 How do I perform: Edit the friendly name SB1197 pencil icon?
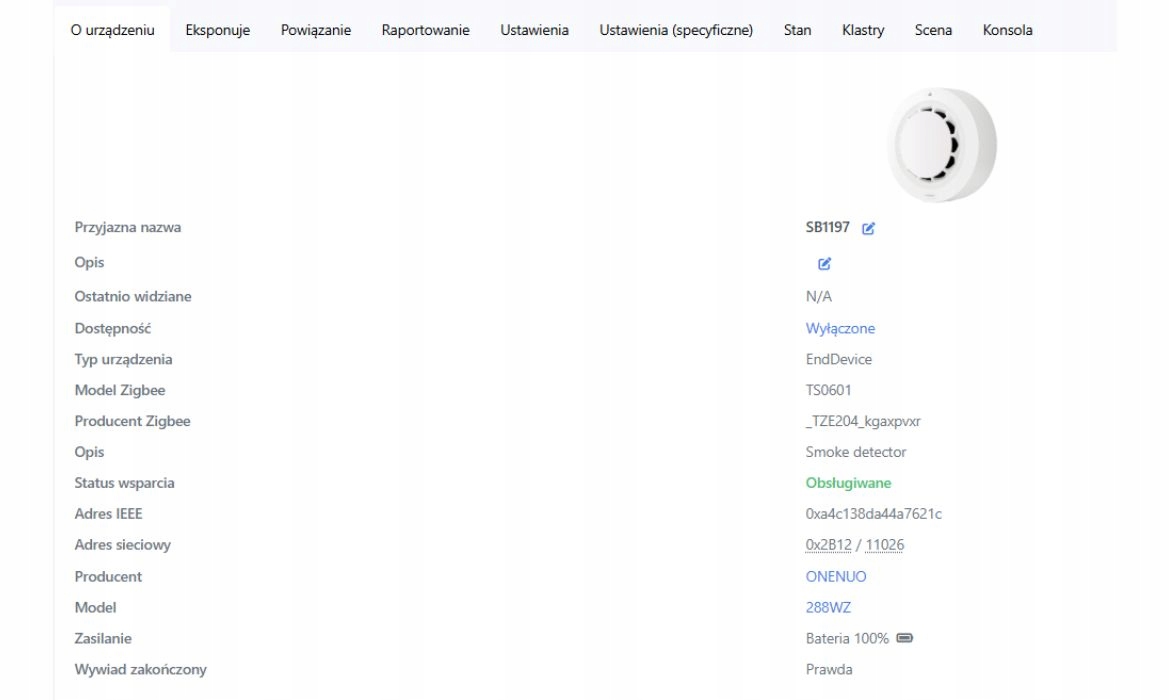(x=868, y=228)
